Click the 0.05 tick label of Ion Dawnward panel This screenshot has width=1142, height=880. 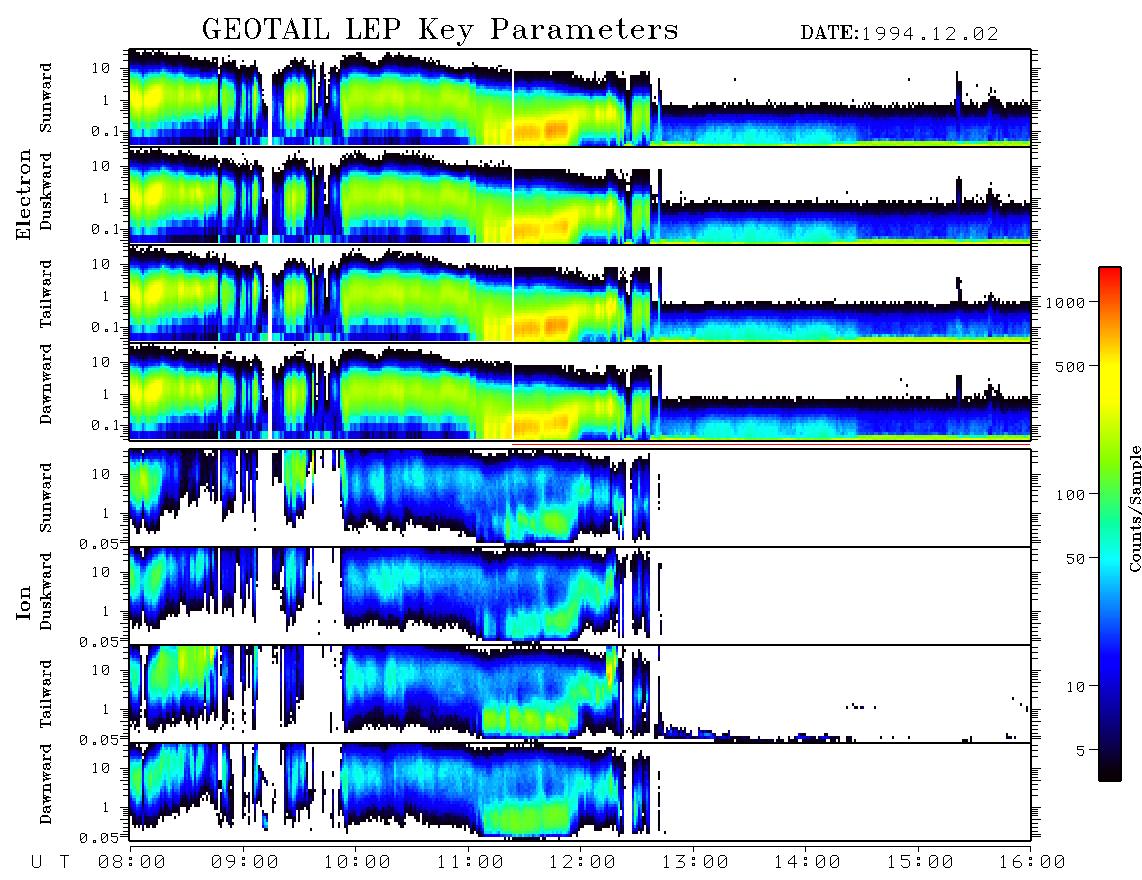pos(99,838)
